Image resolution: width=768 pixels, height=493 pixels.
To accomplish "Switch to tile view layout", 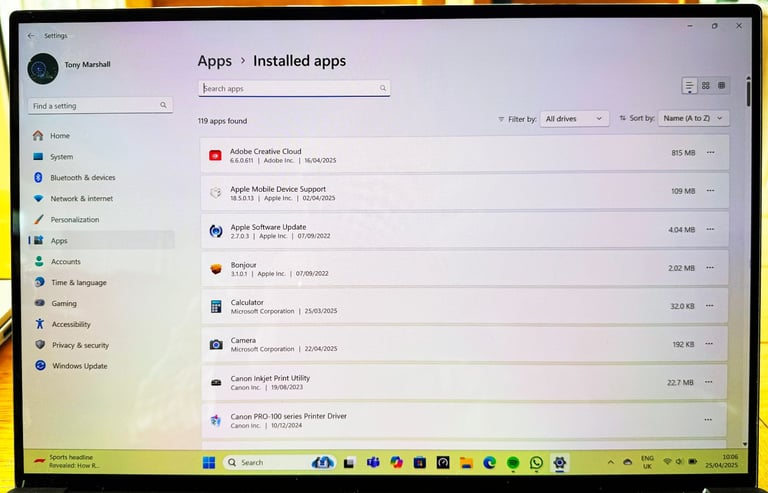I will point(721,86).
